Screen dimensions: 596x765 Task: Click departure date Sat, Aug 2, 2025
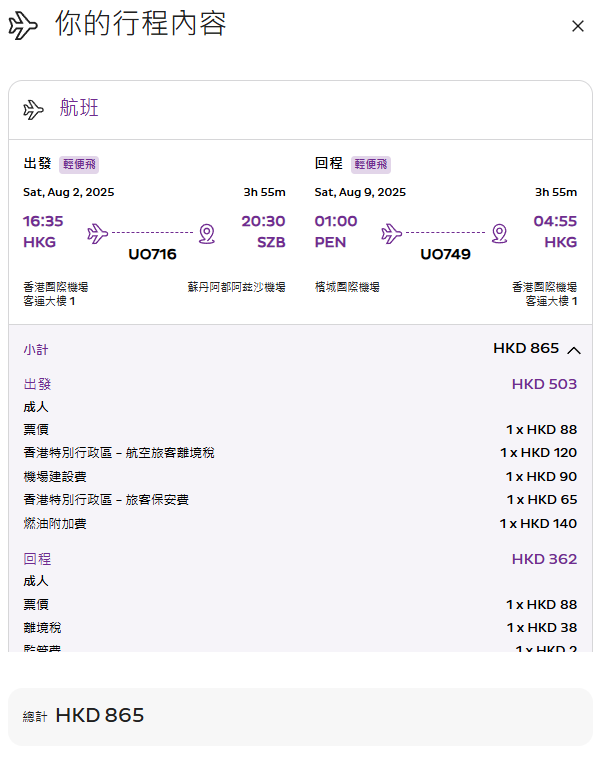(69, 192)
